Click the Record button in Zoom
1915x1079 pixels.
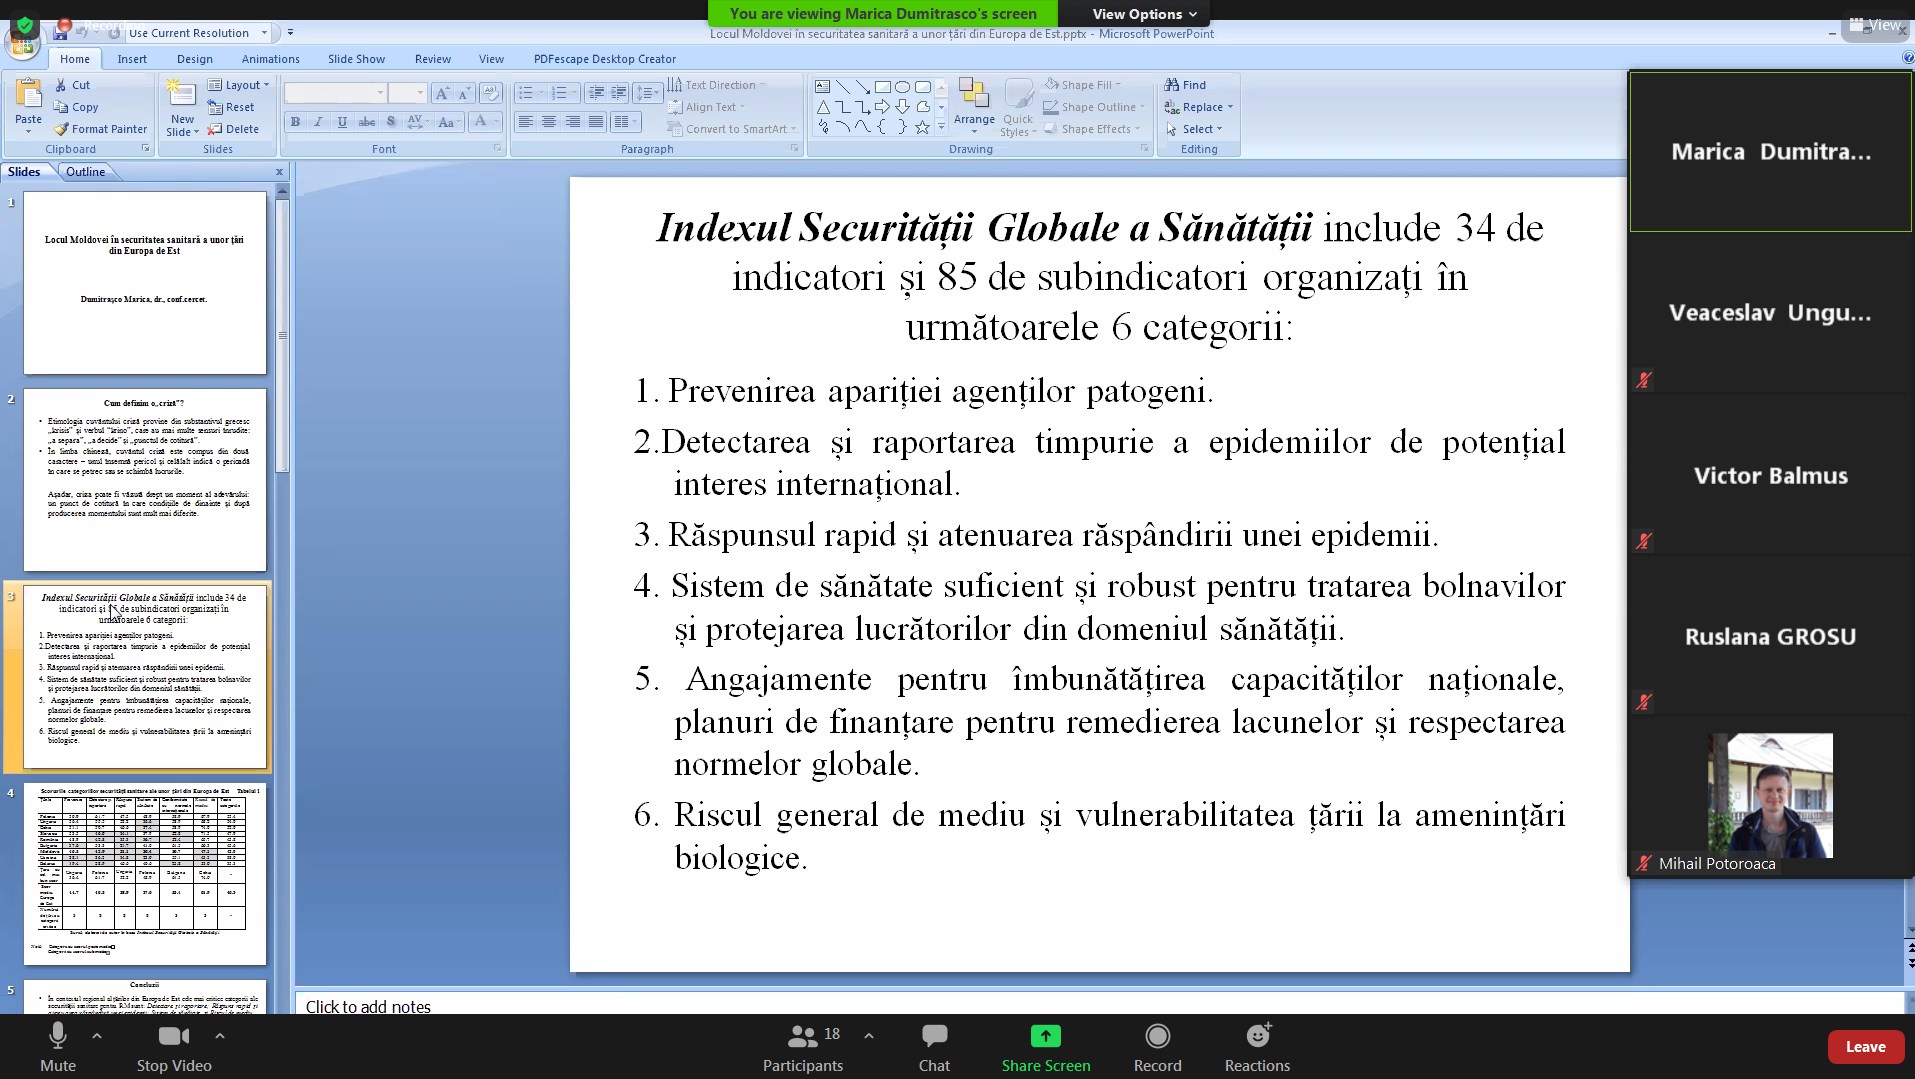click(x=1157, y=1047)
